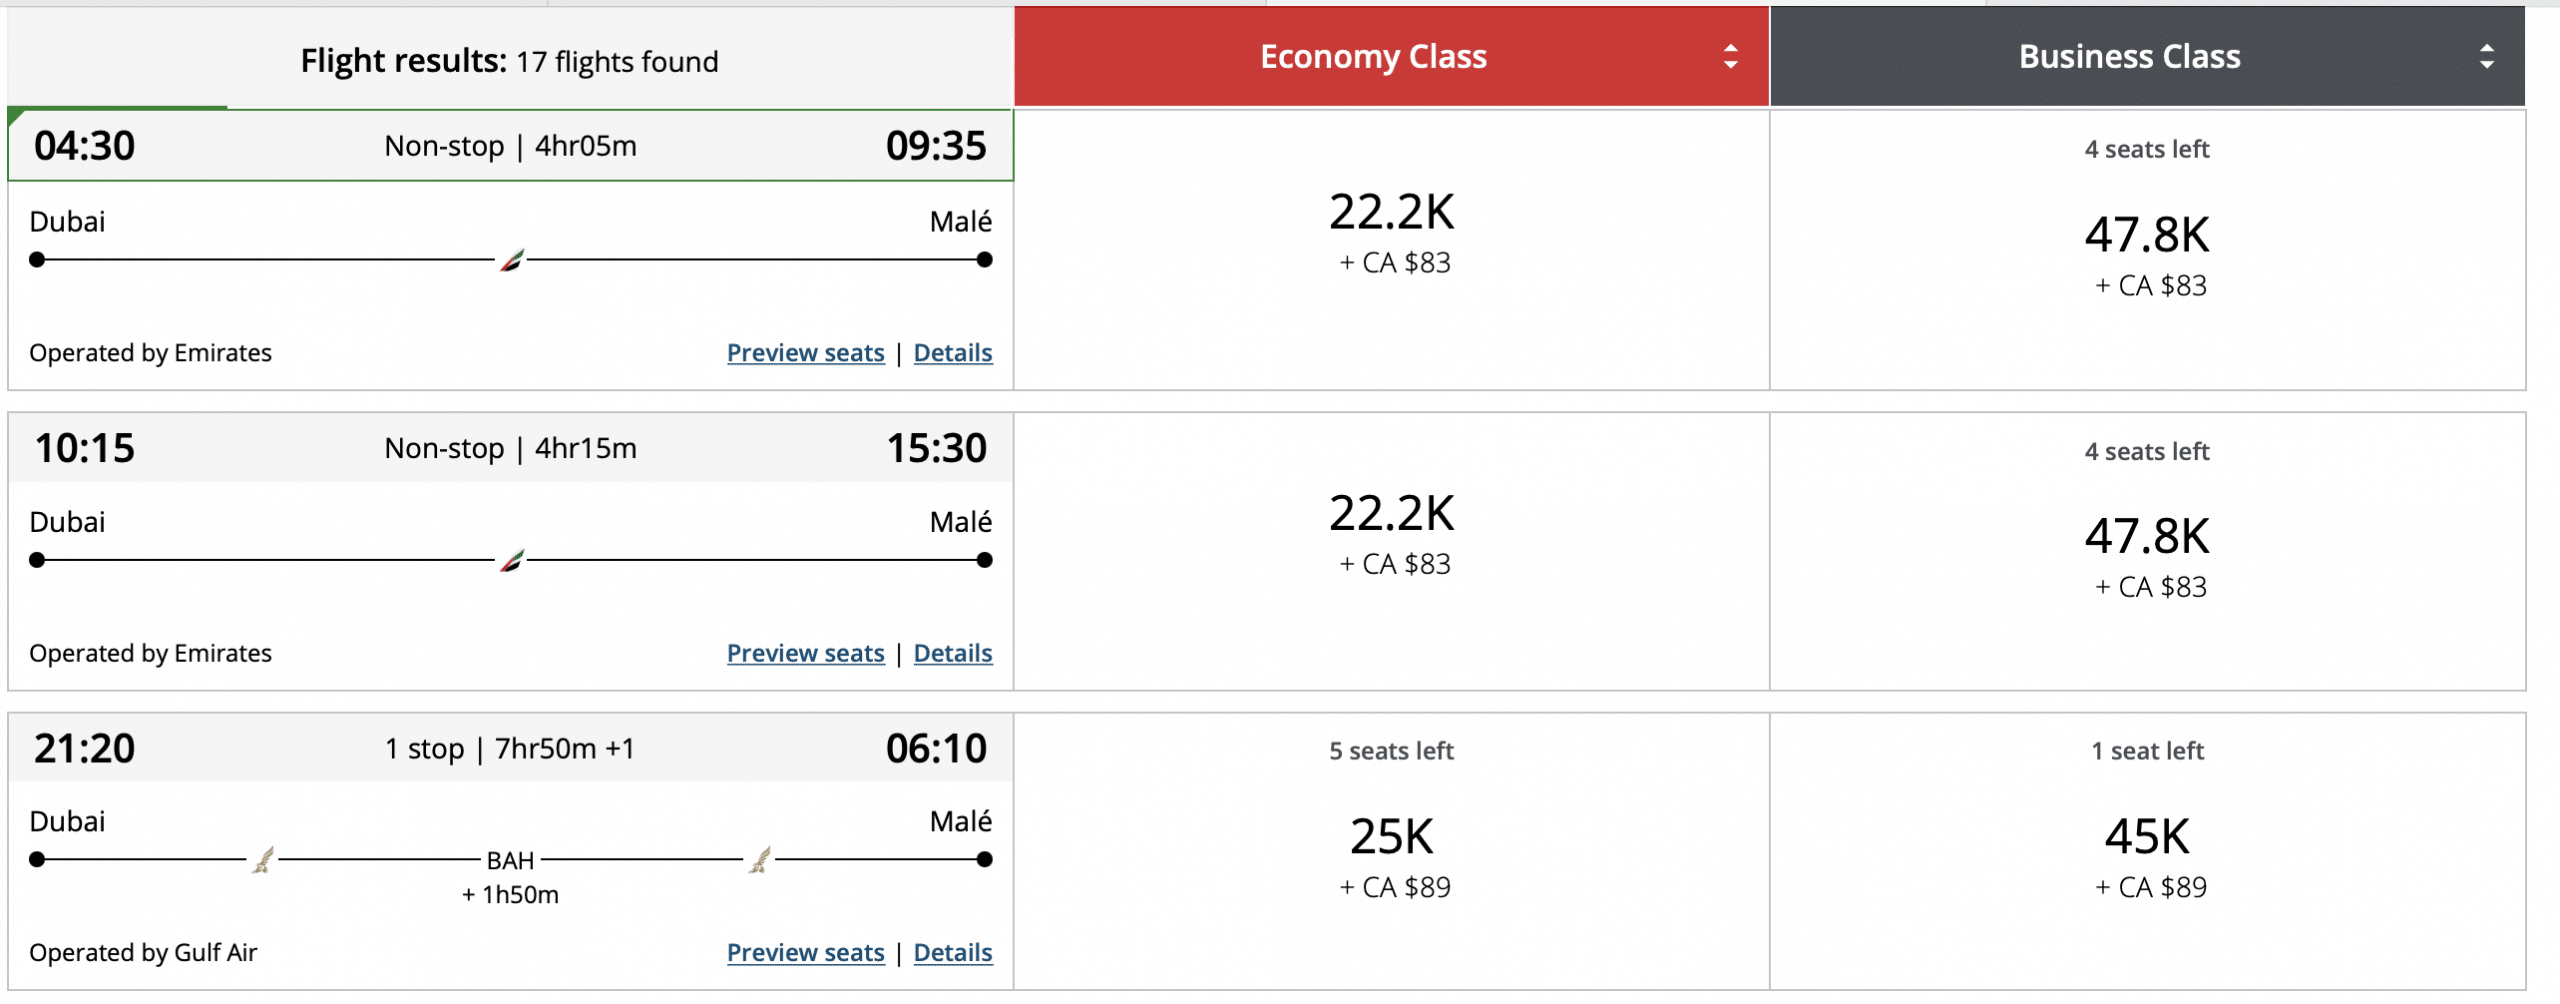Viewport: 2560px width, 1004px height.
Task: Click Emirates airline icon on 10:15 flight
Action: (x=512, y=560)
